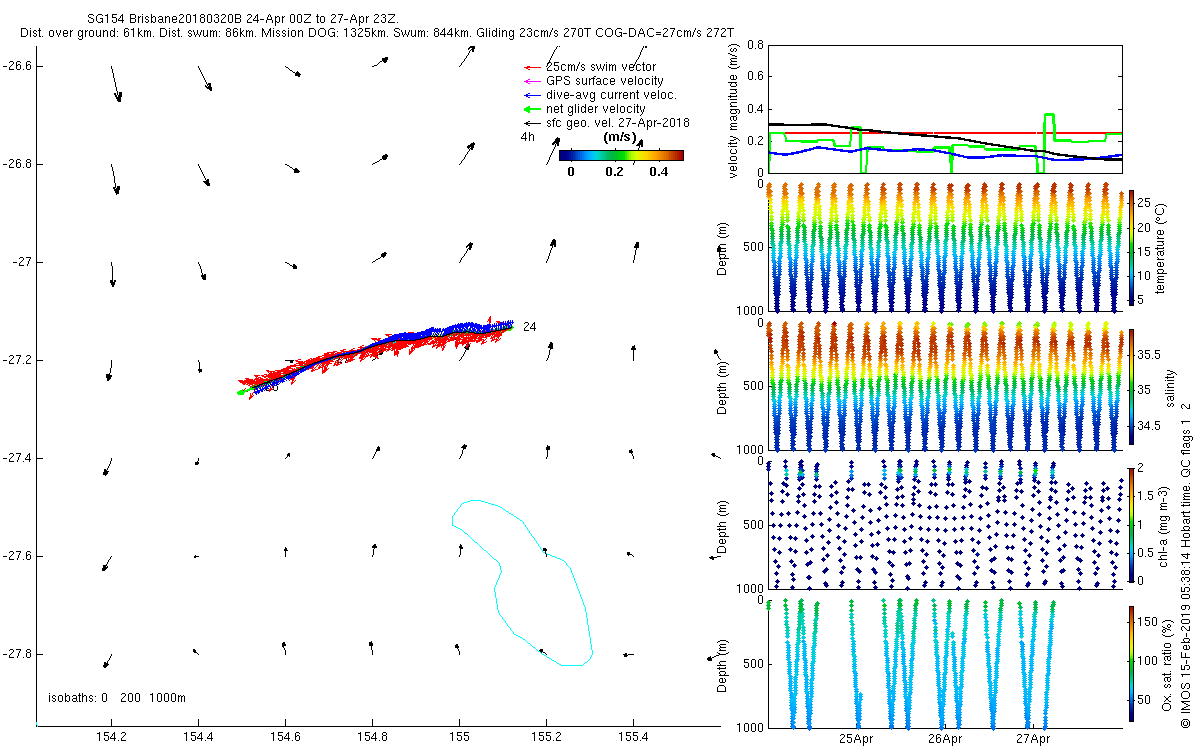Click the green arrow beside 'net glider velocity'
1200x750 pixels.
530,109
